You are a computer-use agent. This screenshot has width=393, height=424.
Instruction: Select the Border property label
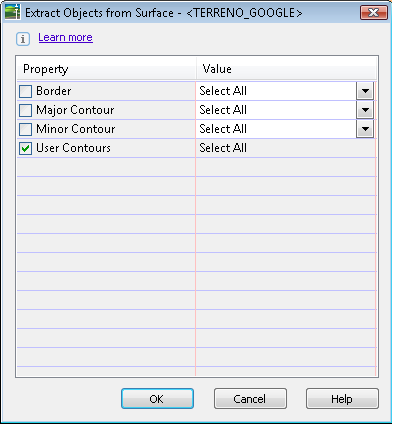(54, 91)
